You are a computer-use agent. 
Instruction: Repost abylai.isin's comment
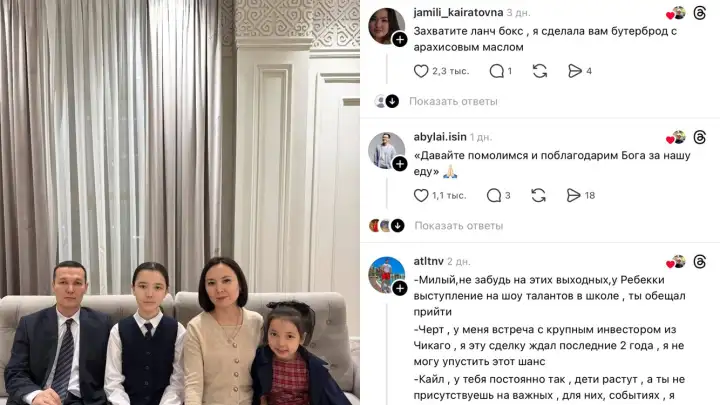[538, 196]
